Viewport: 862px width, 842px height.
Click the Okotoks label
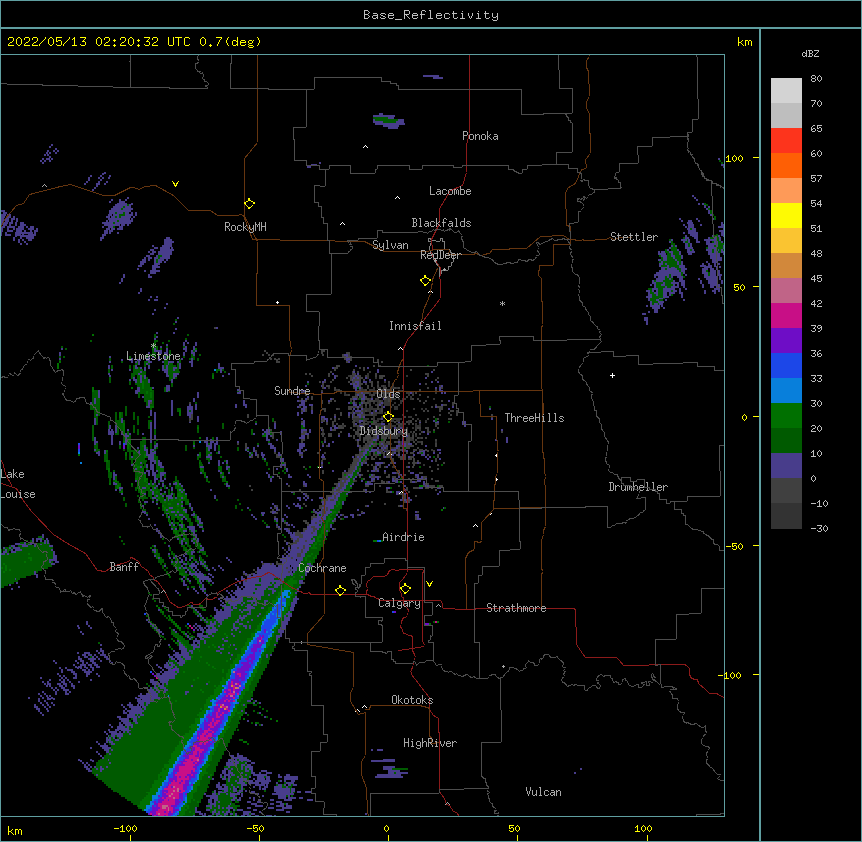(412, 700)
